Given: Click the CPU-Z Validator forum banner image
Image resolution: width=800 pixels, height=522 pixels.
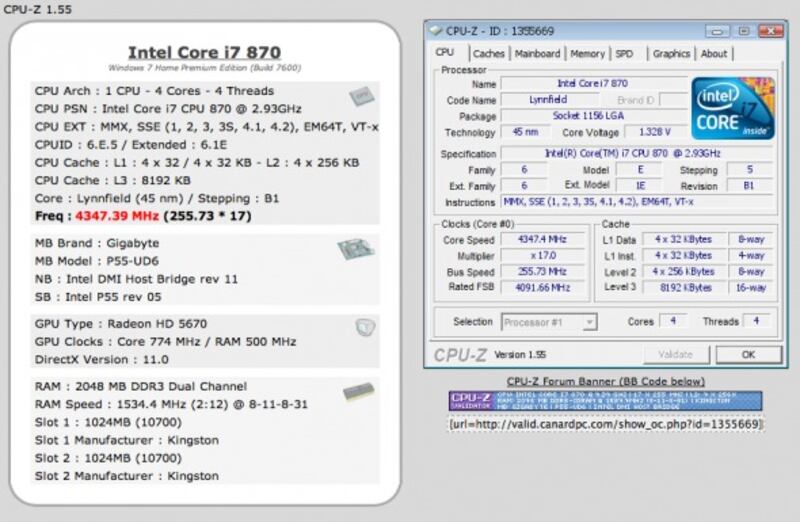Looking at the screenshot, I should click(x=605, y=401).
